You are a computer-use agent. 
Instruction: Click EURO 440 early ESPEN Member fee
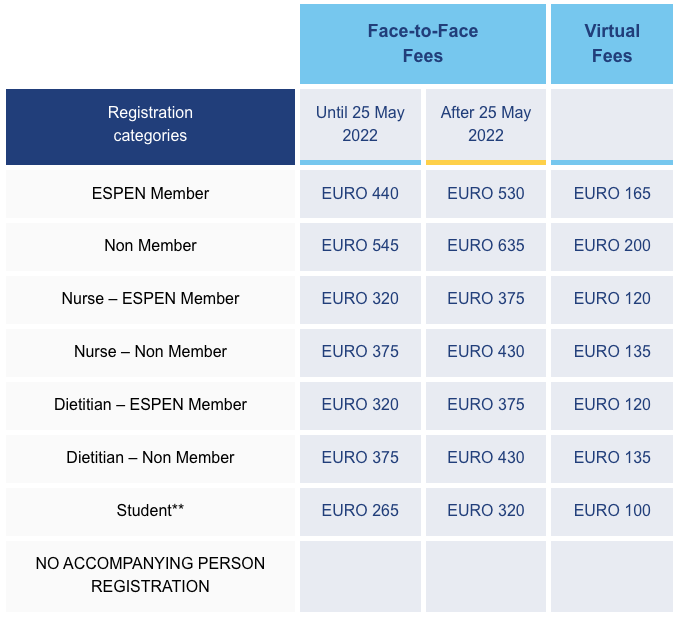(360, 194)
